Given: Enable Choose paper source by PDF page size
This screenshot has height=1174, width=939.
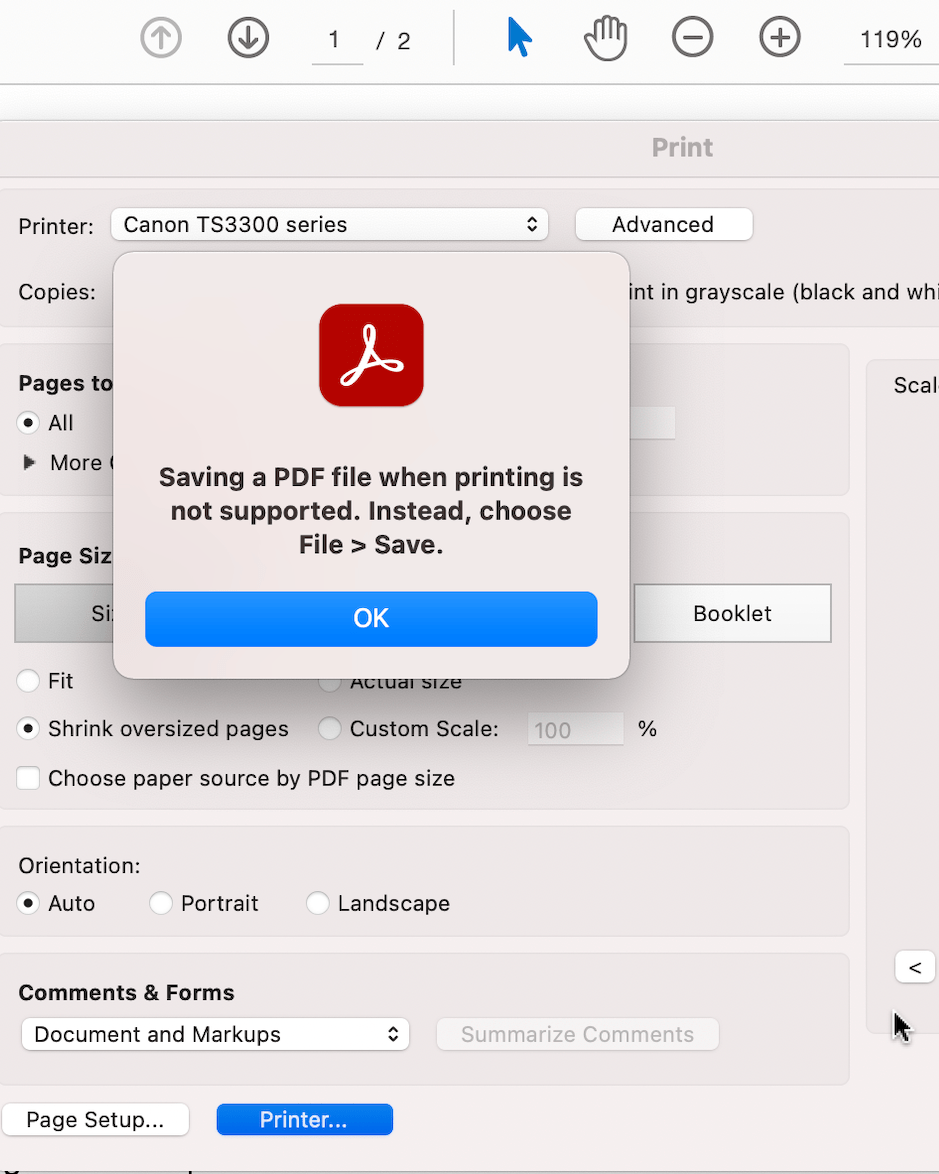Looking at the screenshot, I should (28, 778).
